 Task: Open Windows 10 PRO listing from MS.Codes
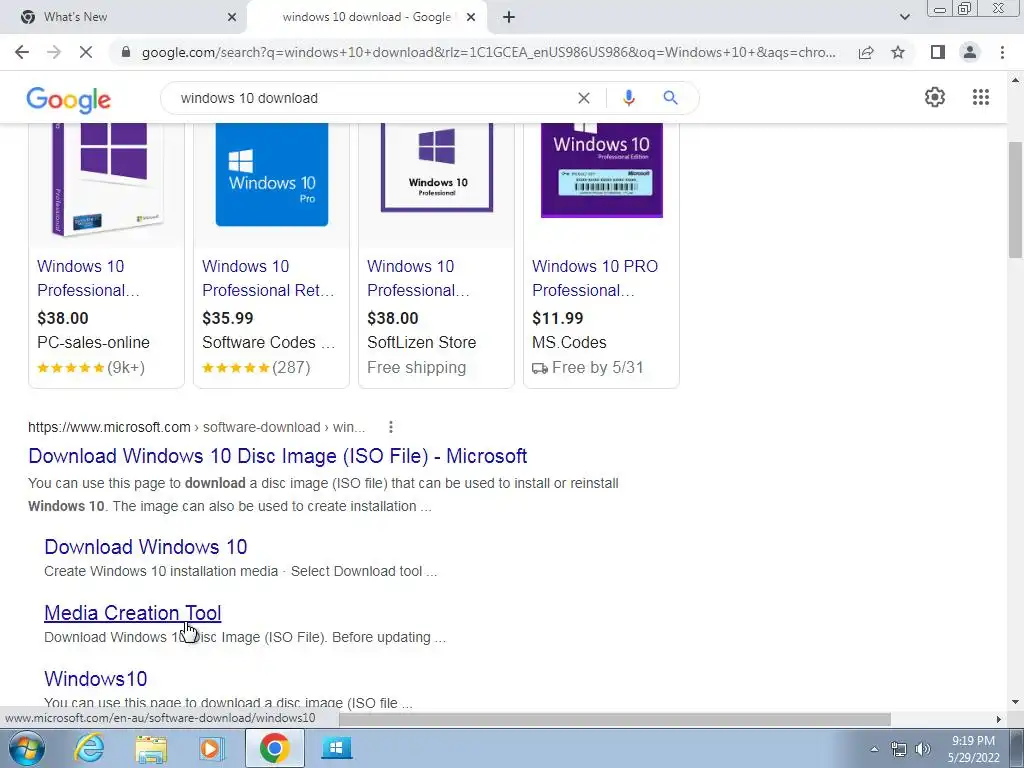pyautogui.click(x=595, y=278)
